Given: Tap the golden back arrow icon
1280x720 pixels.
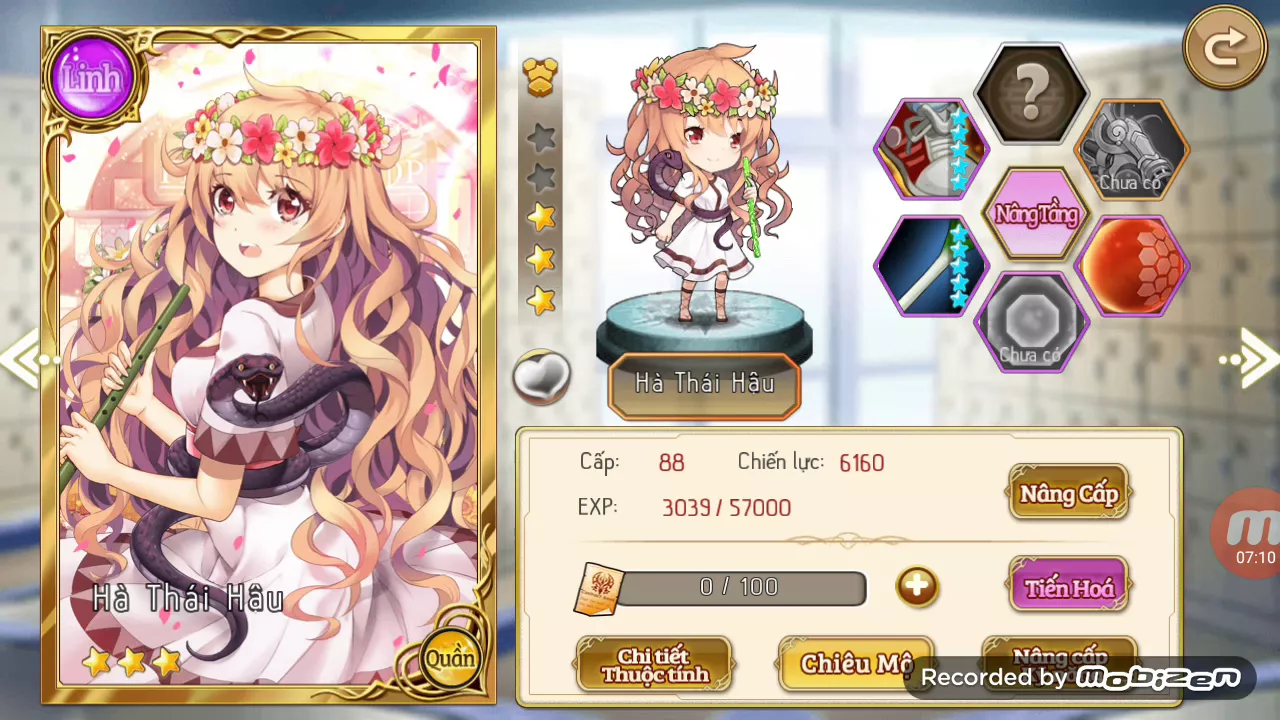Looking at the screenshot, I should pos(1224,47).
